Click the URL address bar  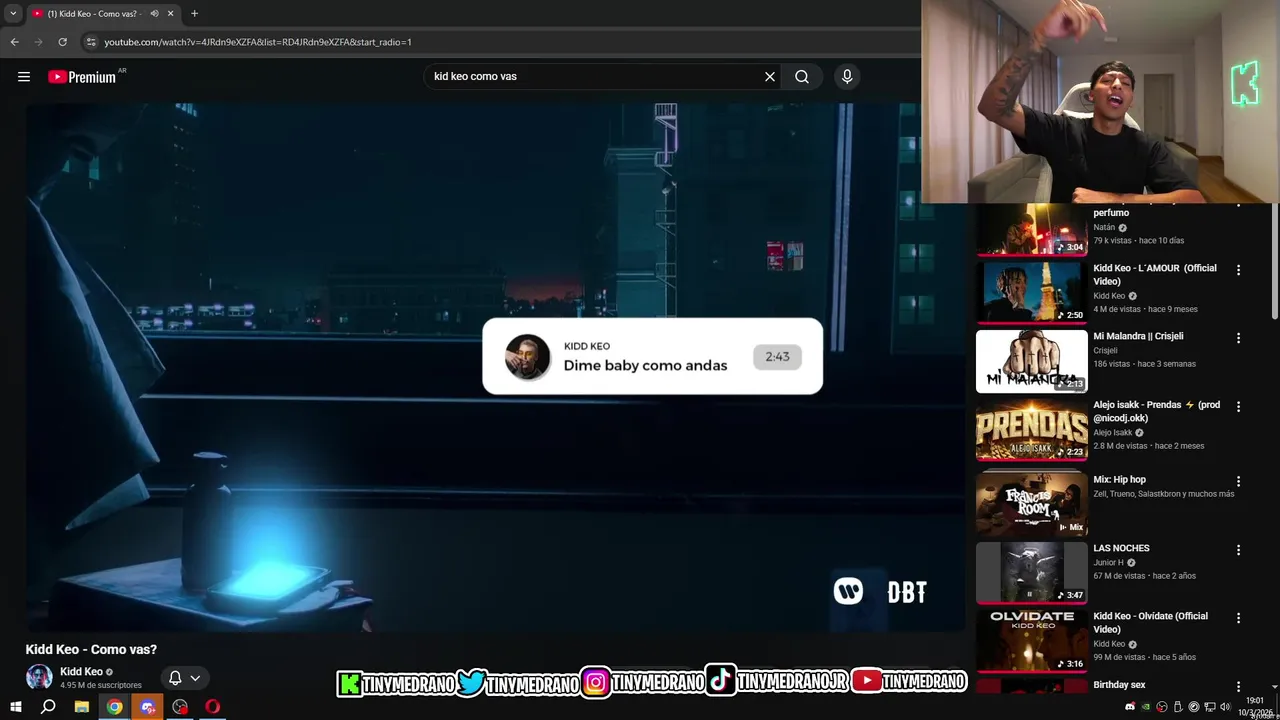[500, 42]
